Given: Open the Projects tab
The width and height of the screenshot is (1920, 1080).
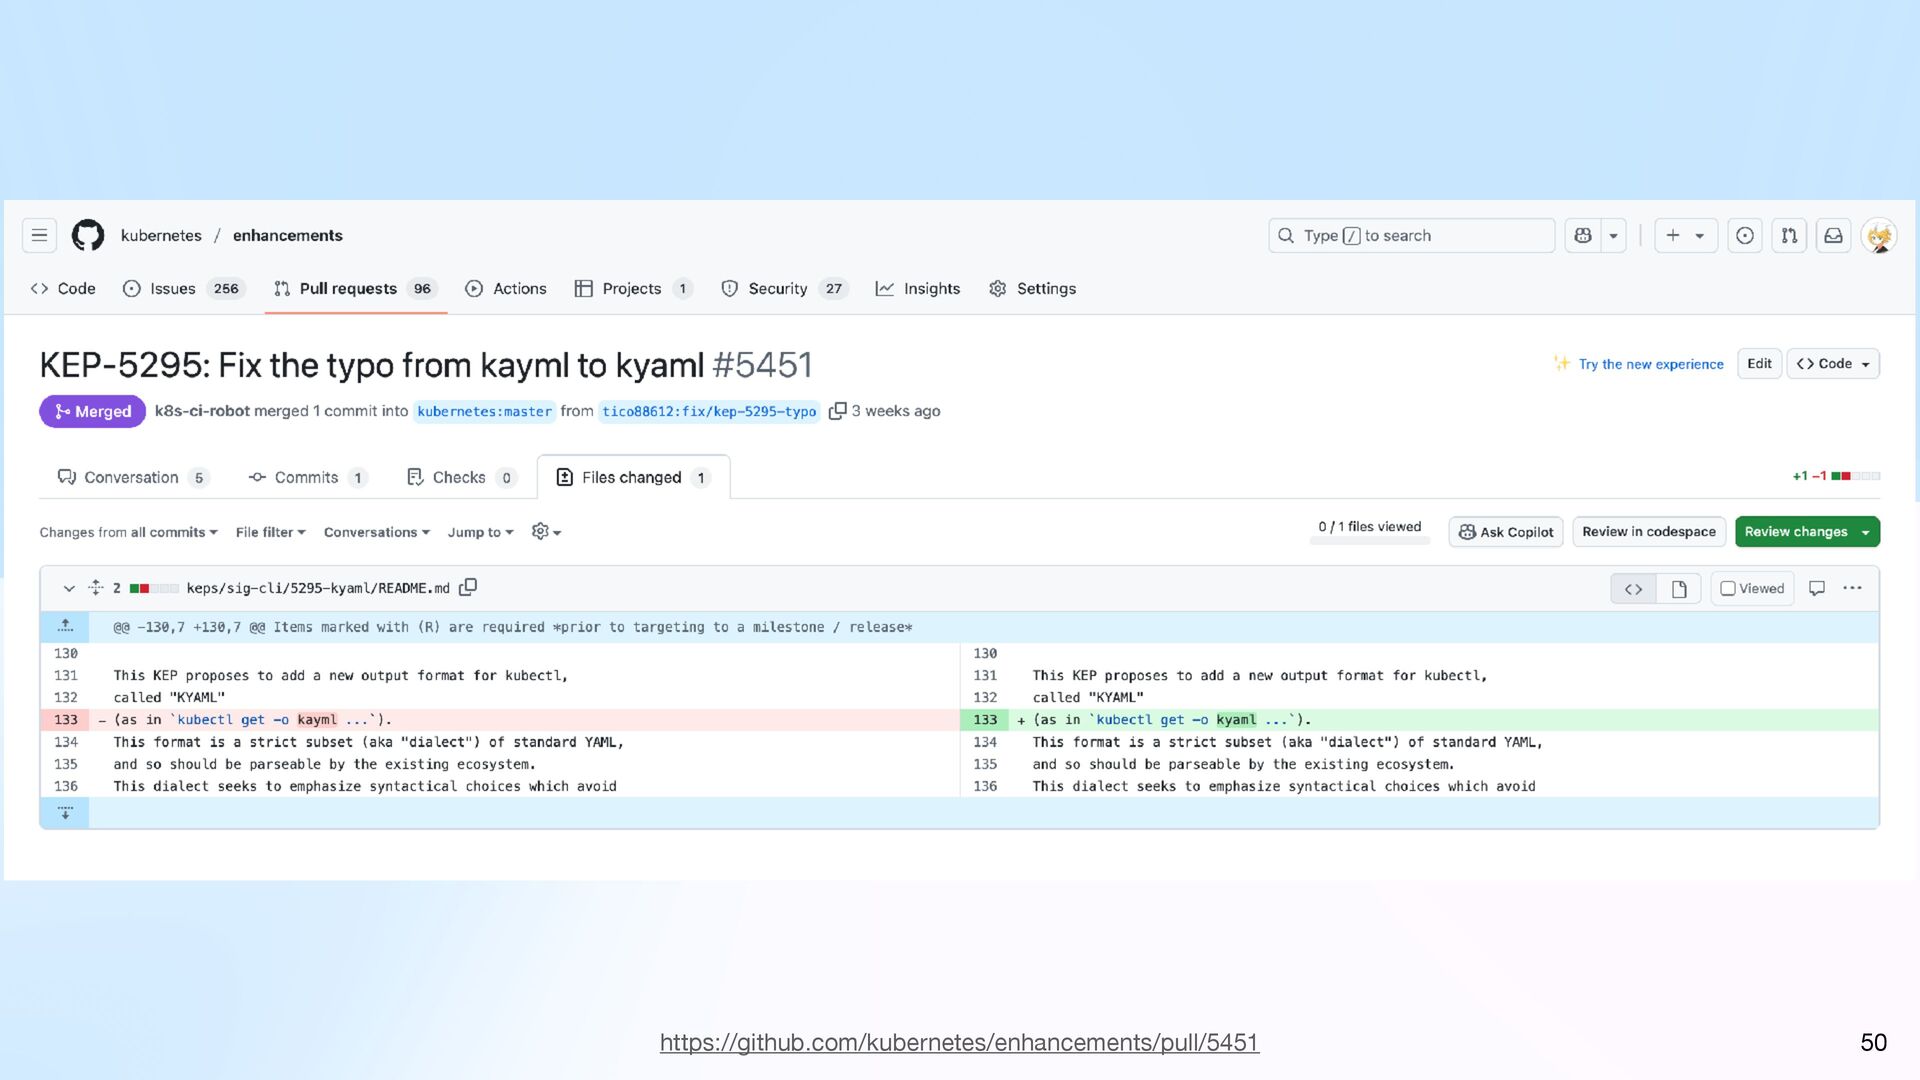Looking at the screenshot, I should click(x=634, y=289).
